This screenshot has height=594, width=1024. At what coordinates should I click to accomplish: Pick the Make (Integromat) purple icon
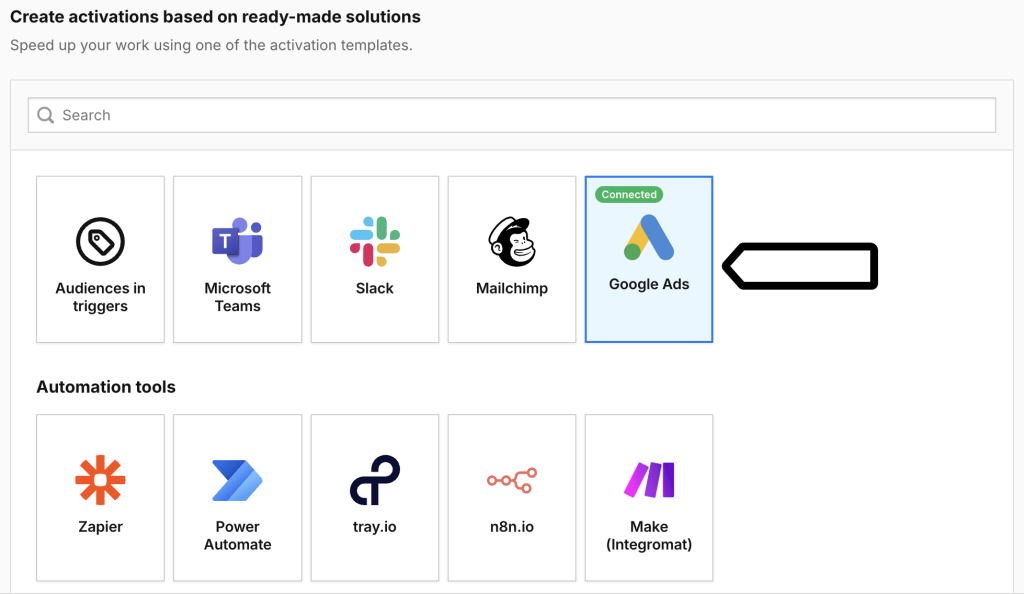click(648, 480)
